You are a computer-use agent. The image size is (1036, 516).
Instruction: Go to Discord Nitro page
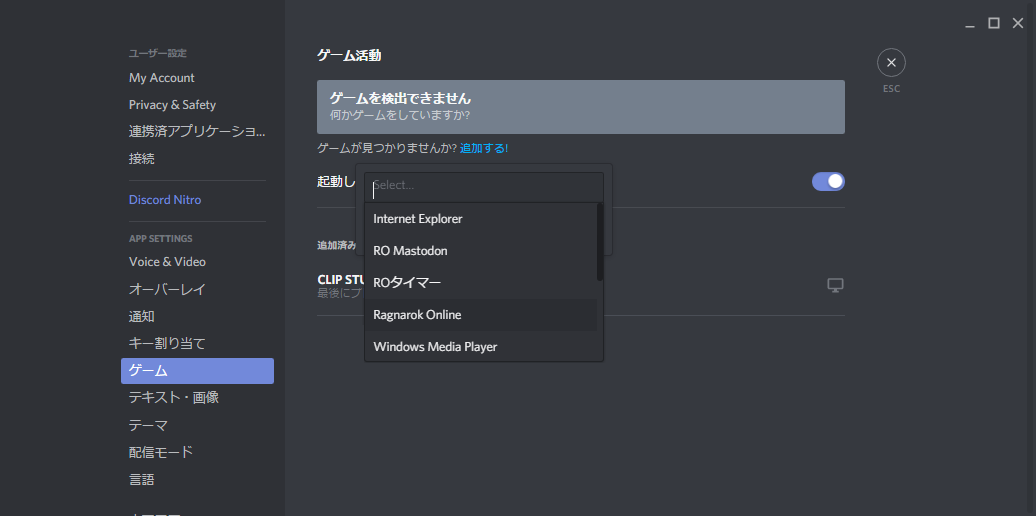click(165, 200)
